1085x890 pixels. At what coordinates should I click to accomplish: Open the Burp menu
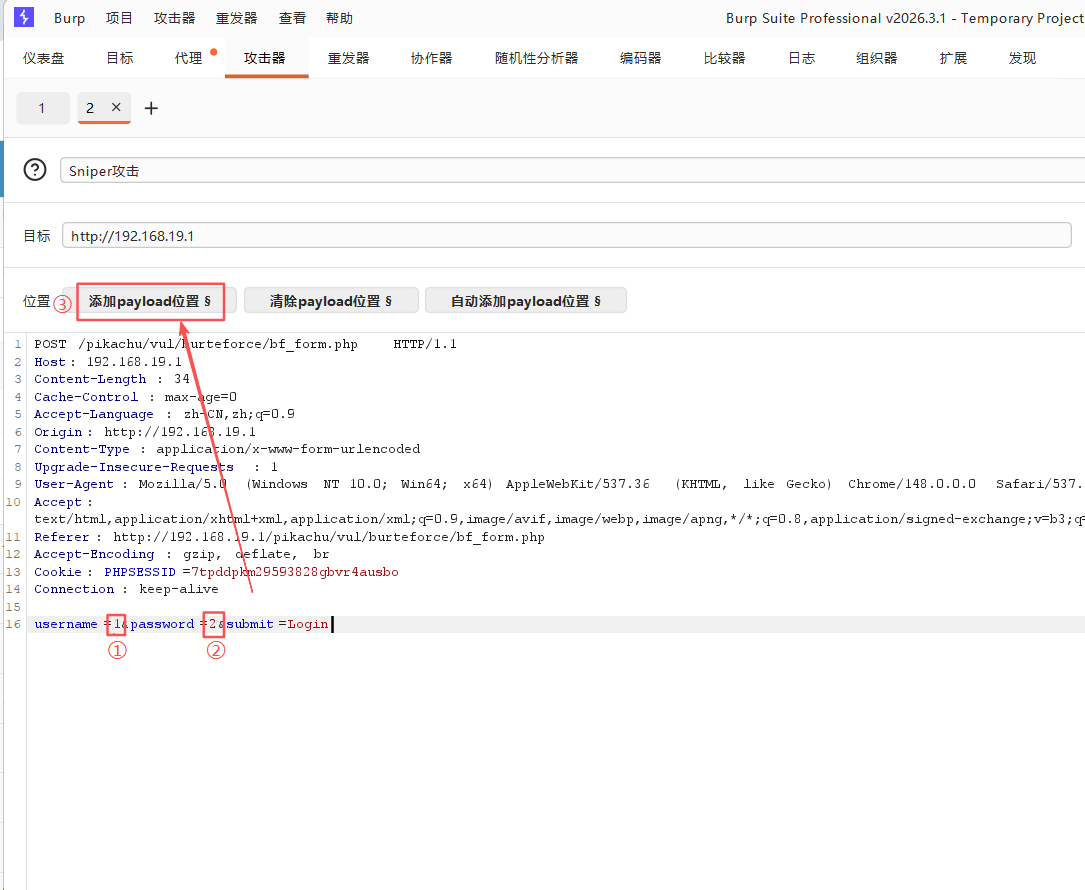point(69,18)
